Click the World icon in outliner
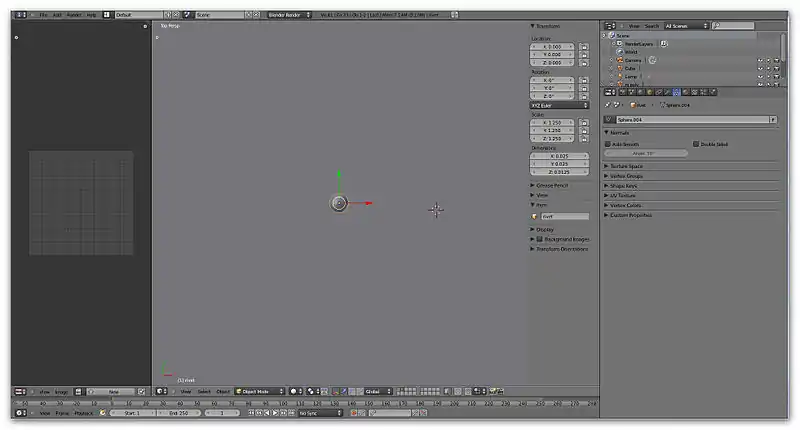The height and width of the screenshot is (430, 800). [620, 52]
